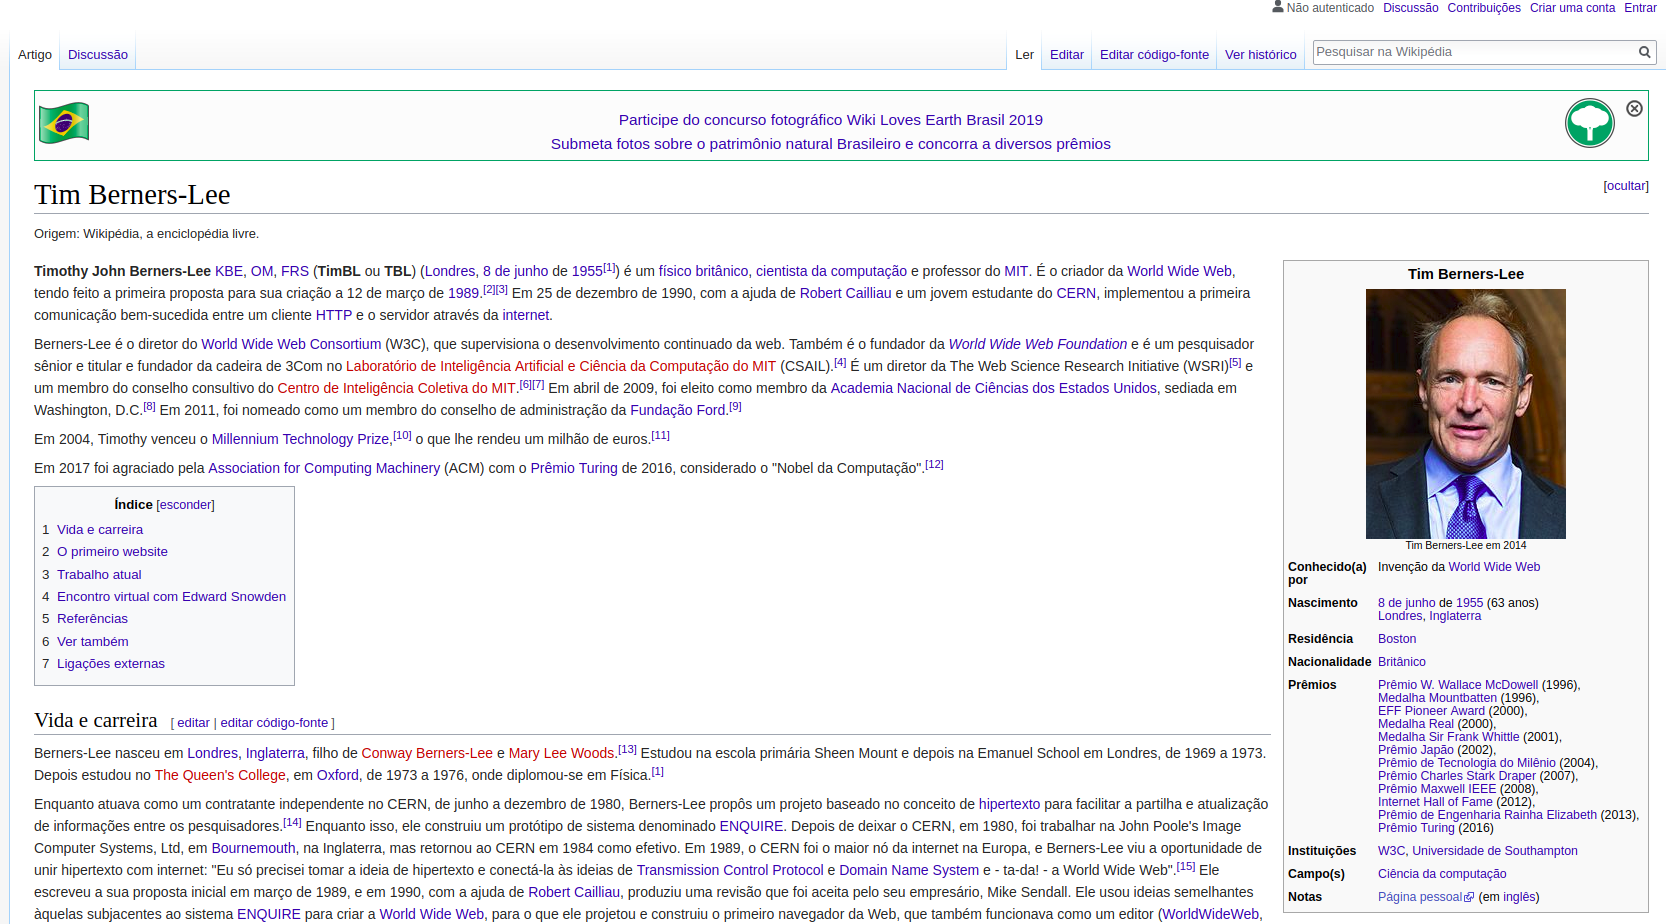The width and height of the screenshot is (1666, 924).
Task: Open Internet Hall of Fame link
Action: pos(1435,802)
